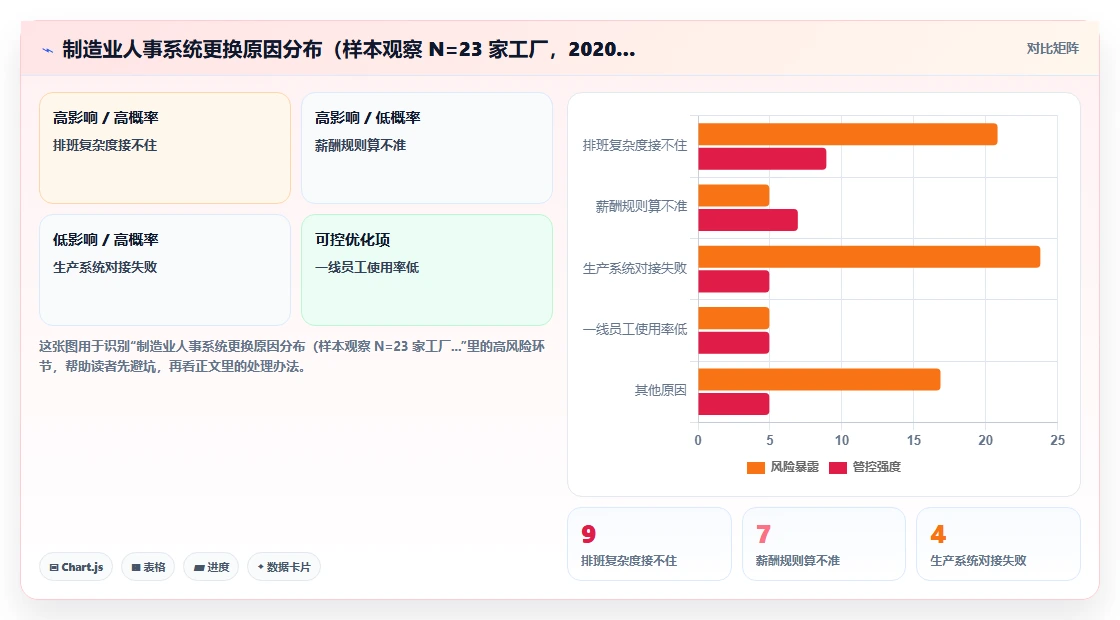Open the 可控优化项 quadrant card
The height and width of the screenshot is (620, 1120).
point(426,270)
